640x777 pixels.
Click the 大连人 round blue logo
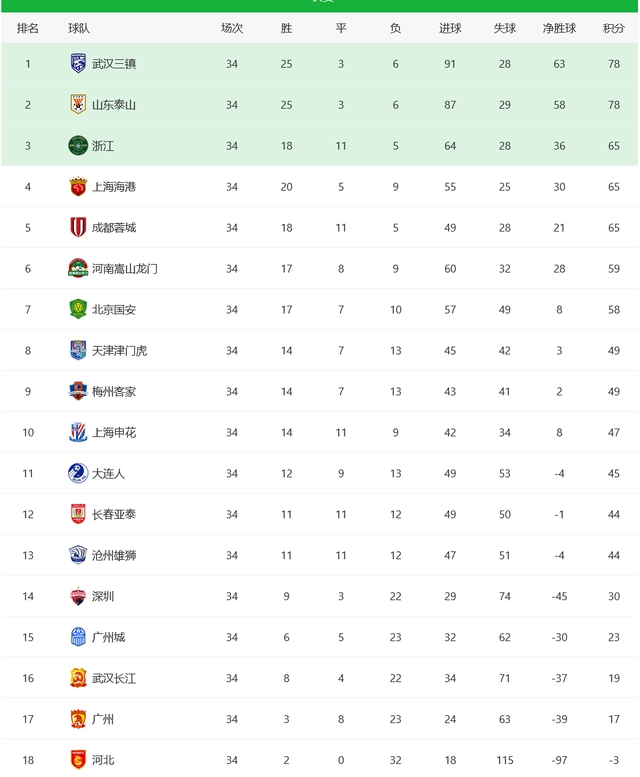[x=78, y=473]
